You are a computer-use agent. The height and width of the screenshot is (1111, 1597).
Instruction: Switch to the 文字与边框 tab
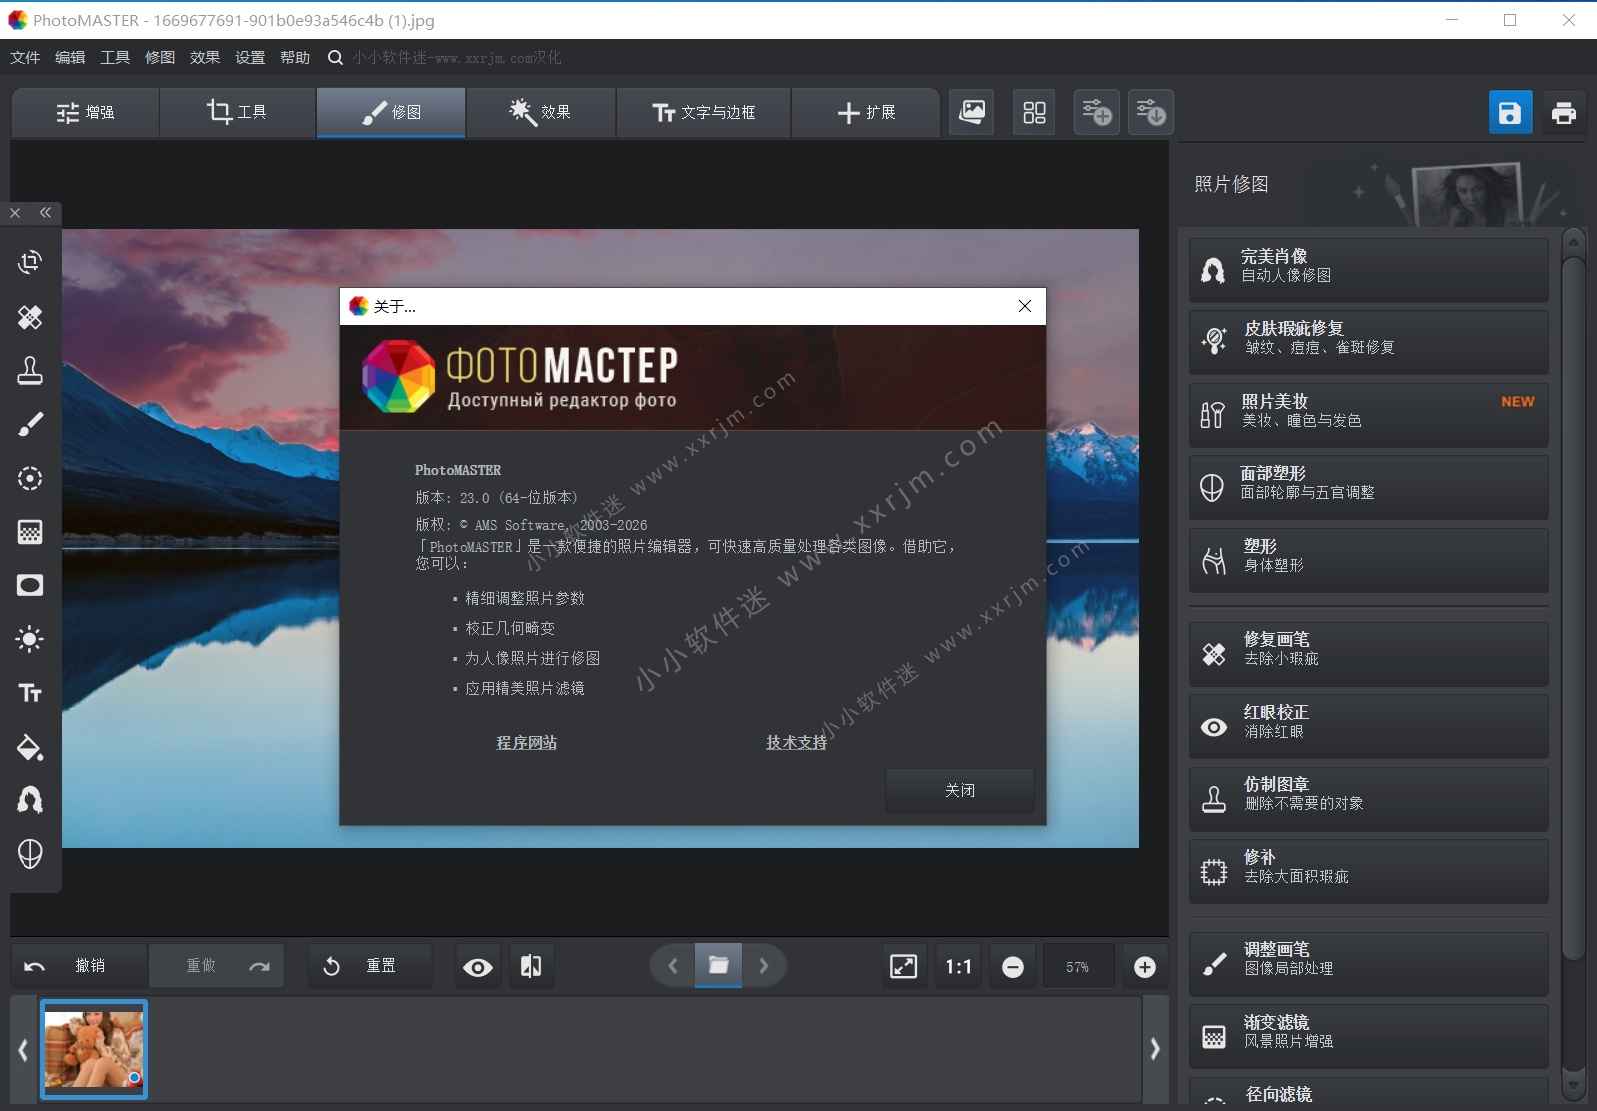(x=704, y=113)
